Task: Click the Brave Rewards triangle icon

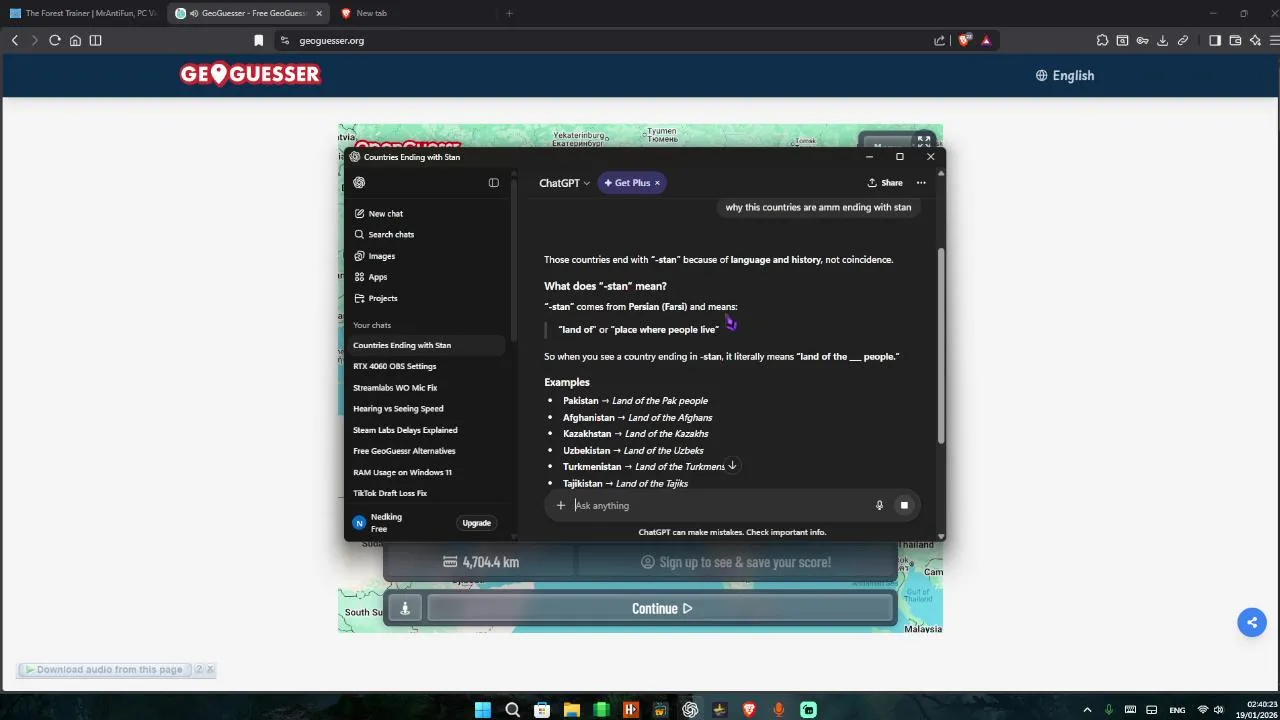Action: [x=986, y=41]
